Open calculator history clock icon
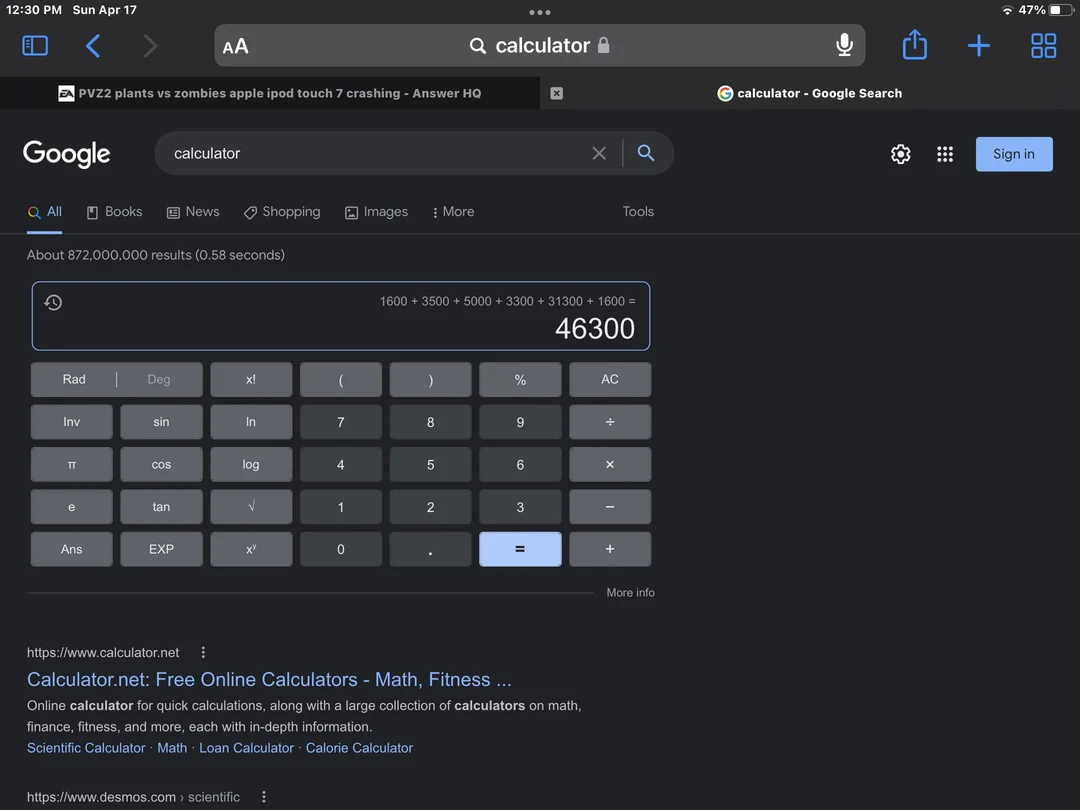 (x=54, y=302)
